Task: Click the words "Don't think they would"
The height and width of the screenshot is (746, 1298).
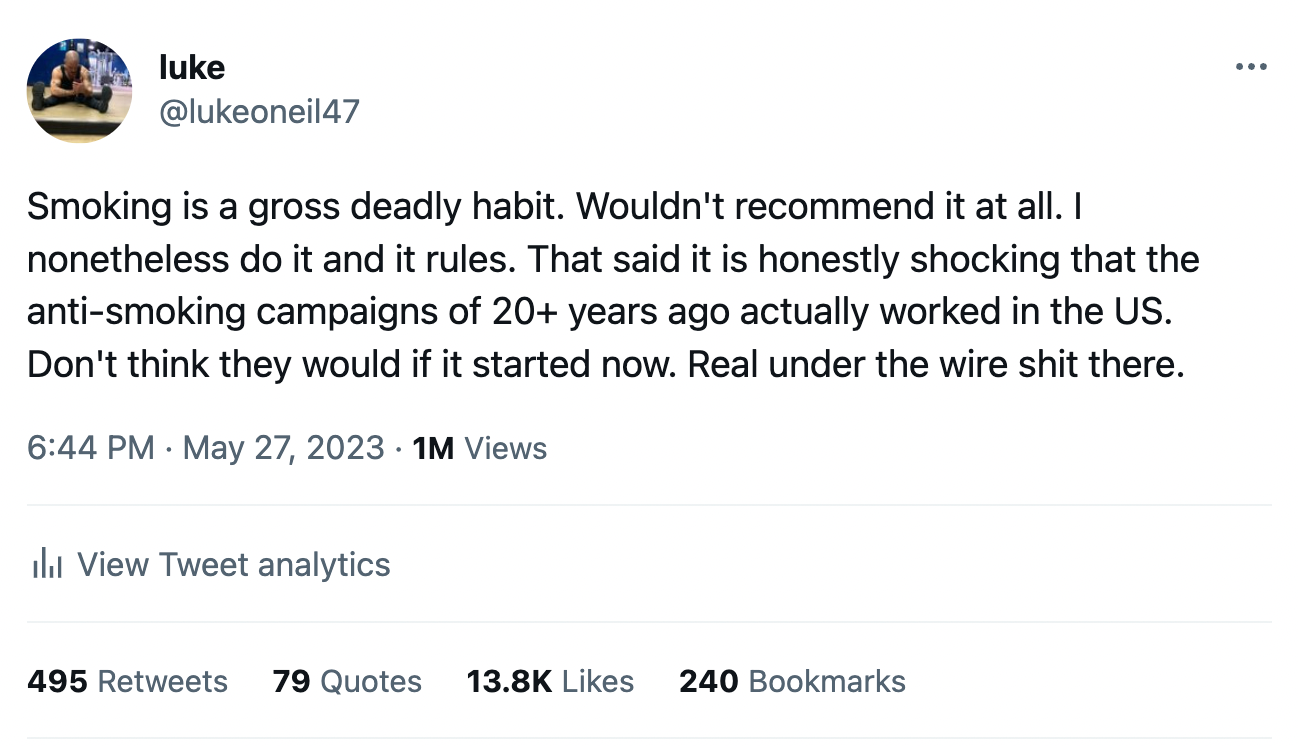Action: [x=191, y=364]
